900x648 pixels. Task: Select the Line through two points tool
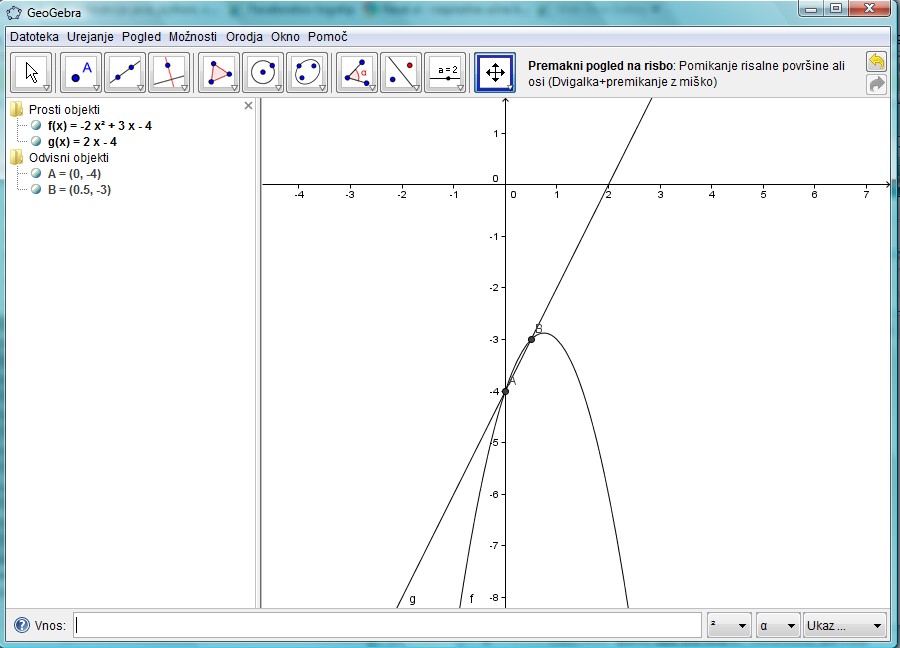pos(125,73)
